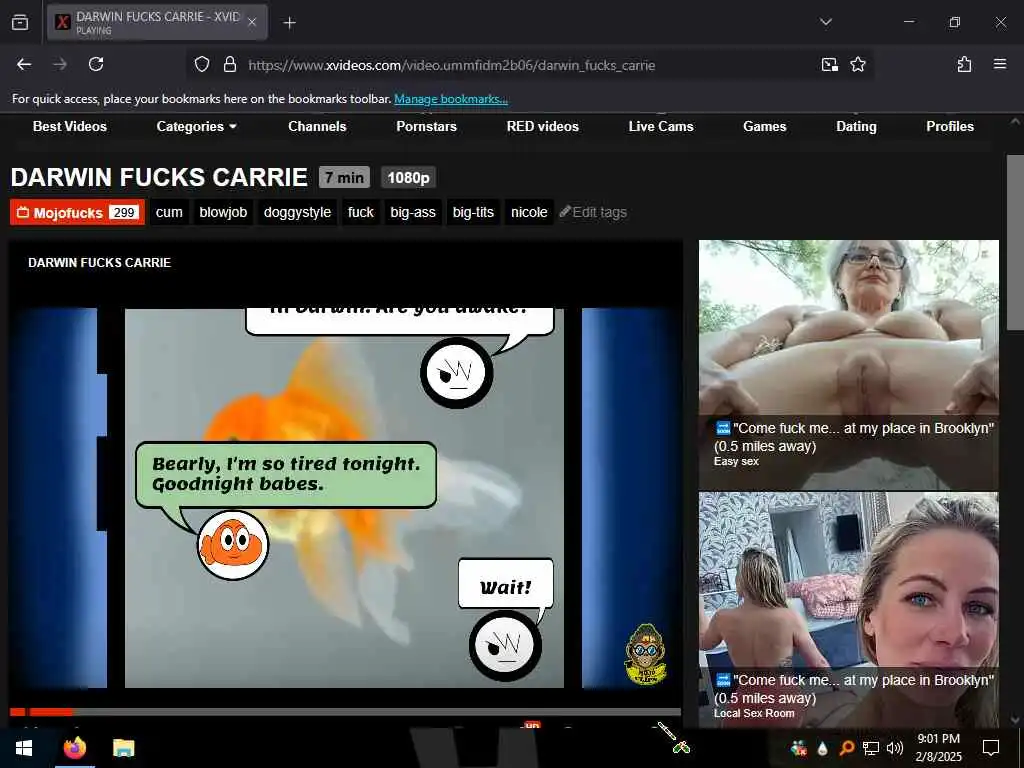1024x768 pixels.
Task: Bookmark this page with the star icon
Action: point(857,64)
